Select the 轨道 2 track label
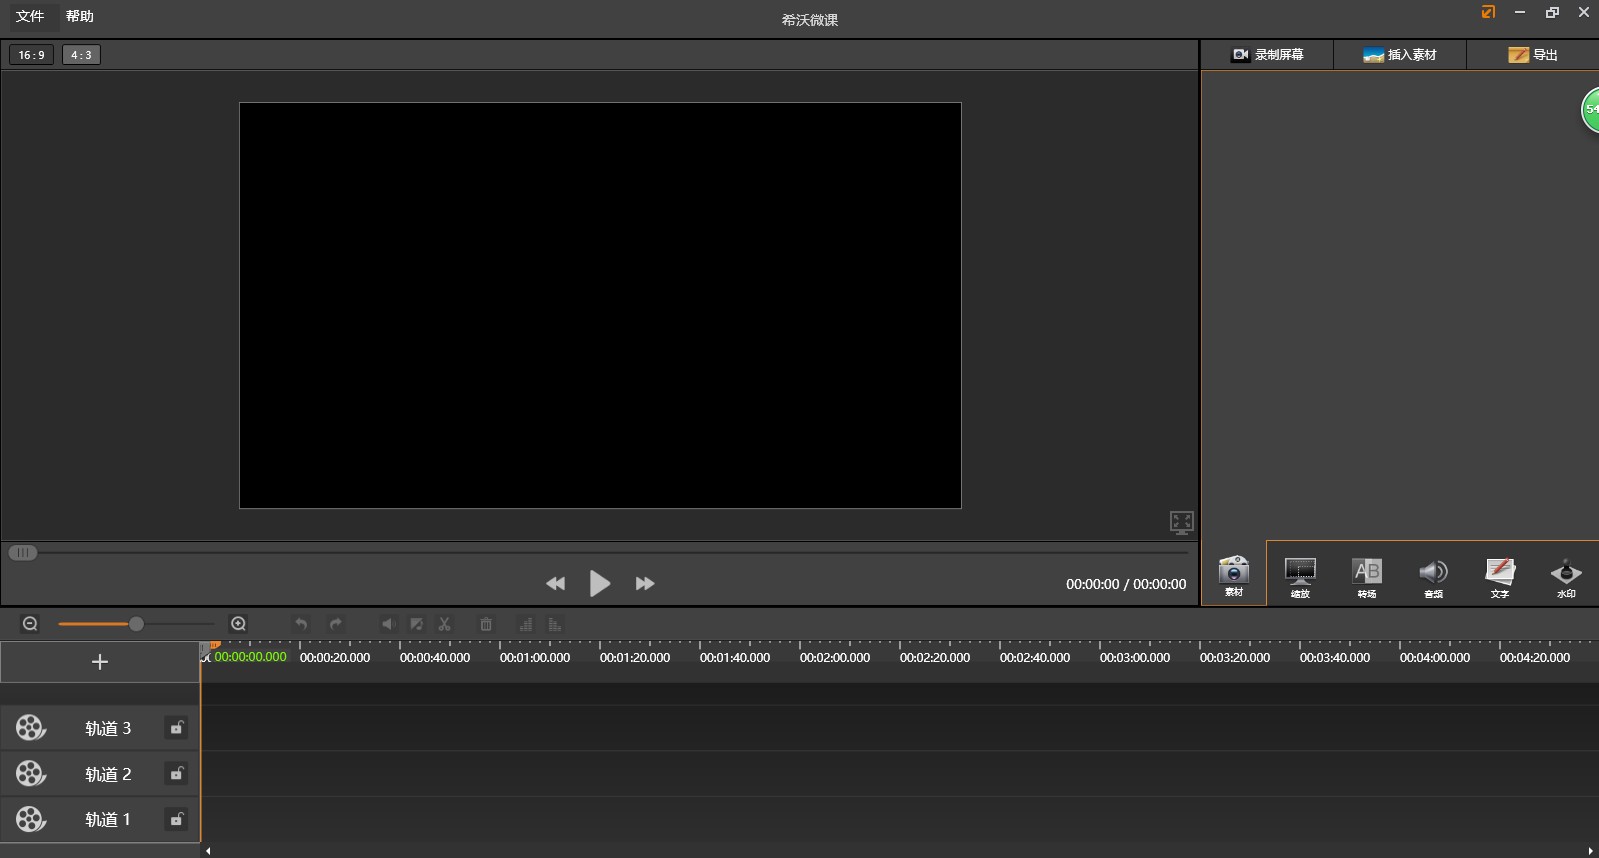Screen dimensions: 1599x858 point(108,774)
